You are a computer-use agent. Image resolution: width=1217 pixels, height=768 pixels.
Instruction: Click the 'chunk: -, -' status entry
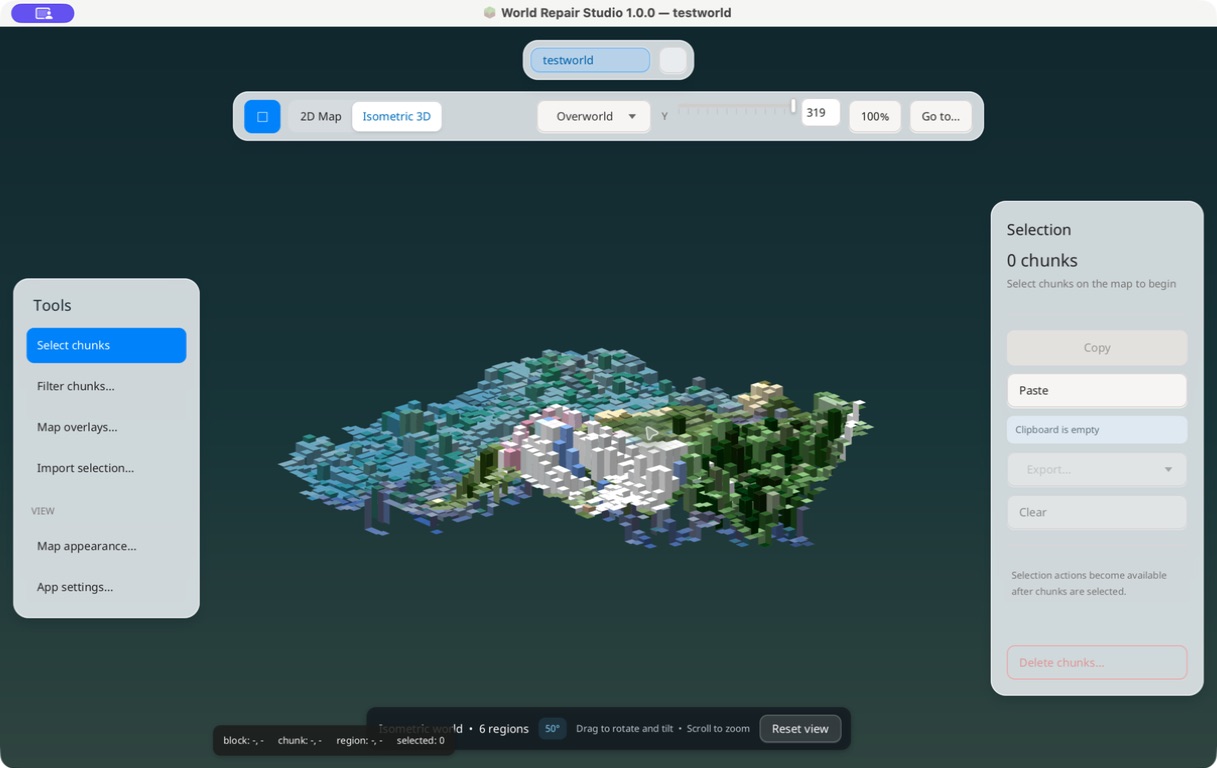[x=300, y=741]
